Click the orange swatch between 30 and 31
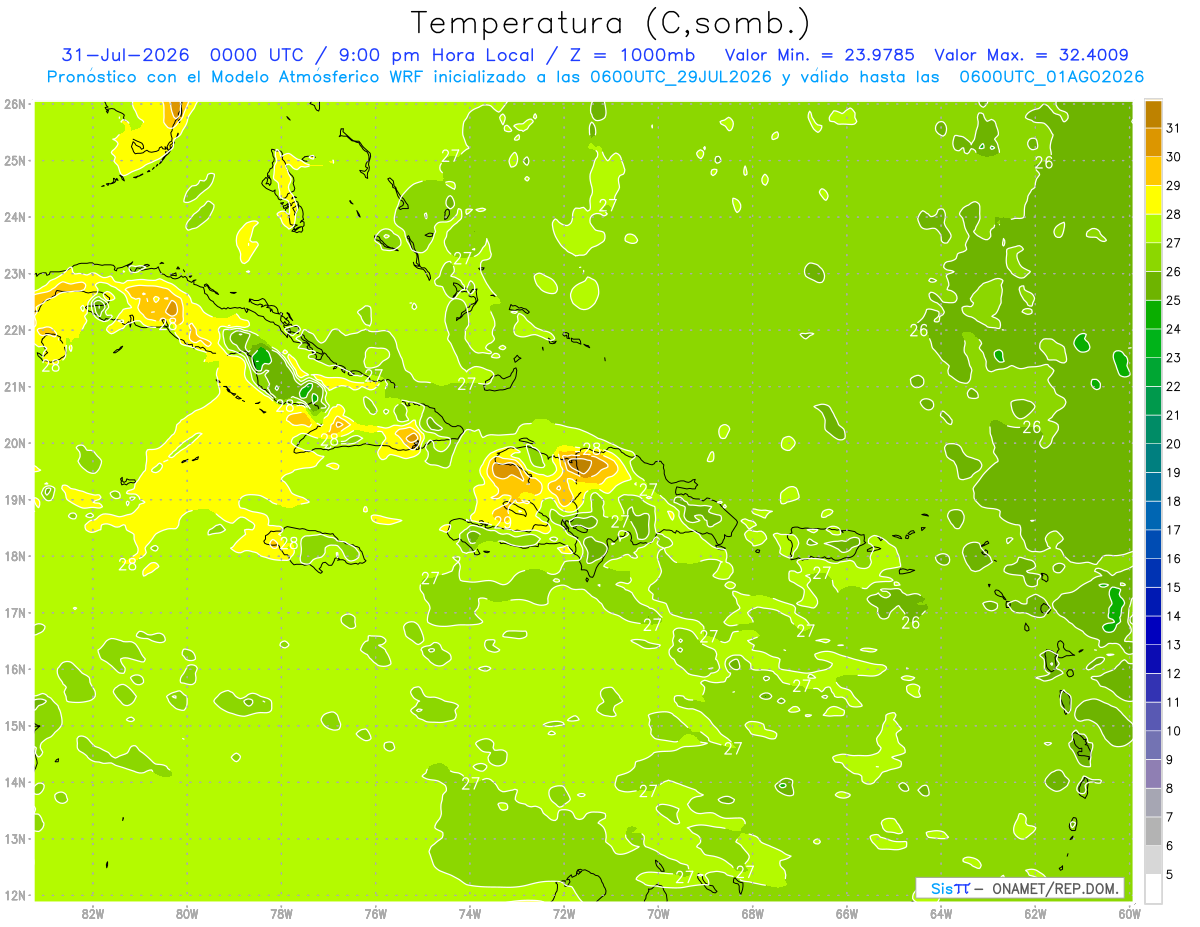The width and height of the screenshot is (1200, 927). pyautogui.click(x=1153, y=142)
